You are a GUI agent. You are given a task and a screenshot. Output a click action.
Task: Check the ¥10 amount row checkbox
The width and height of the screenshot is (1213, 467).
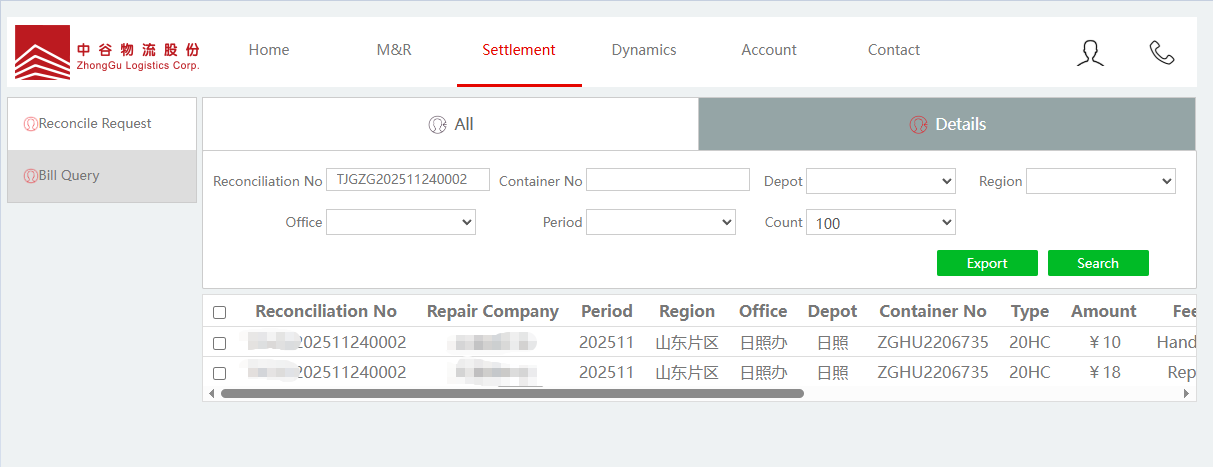[220, 343]
